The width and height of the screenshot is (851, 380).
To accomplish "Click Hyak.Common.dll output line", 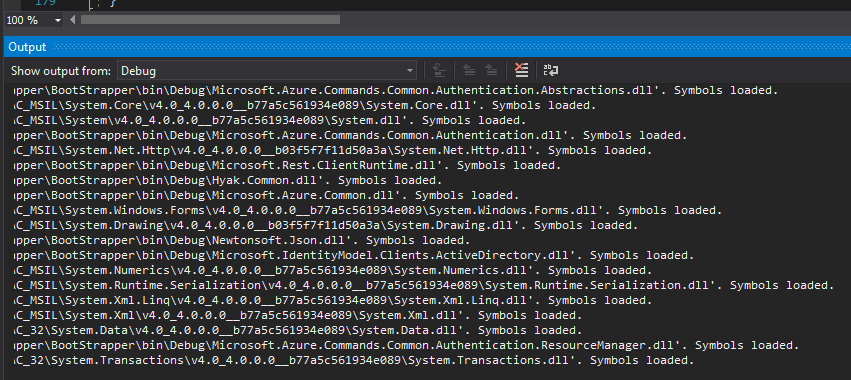I will click(x=227, y=180).
